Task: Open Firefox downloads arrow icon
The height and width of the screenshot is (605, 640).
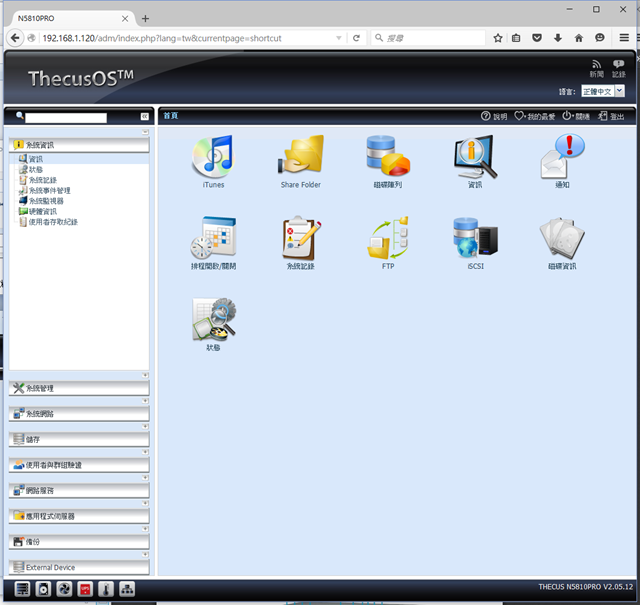Action: pyautogui.click(x=558, y=38)
